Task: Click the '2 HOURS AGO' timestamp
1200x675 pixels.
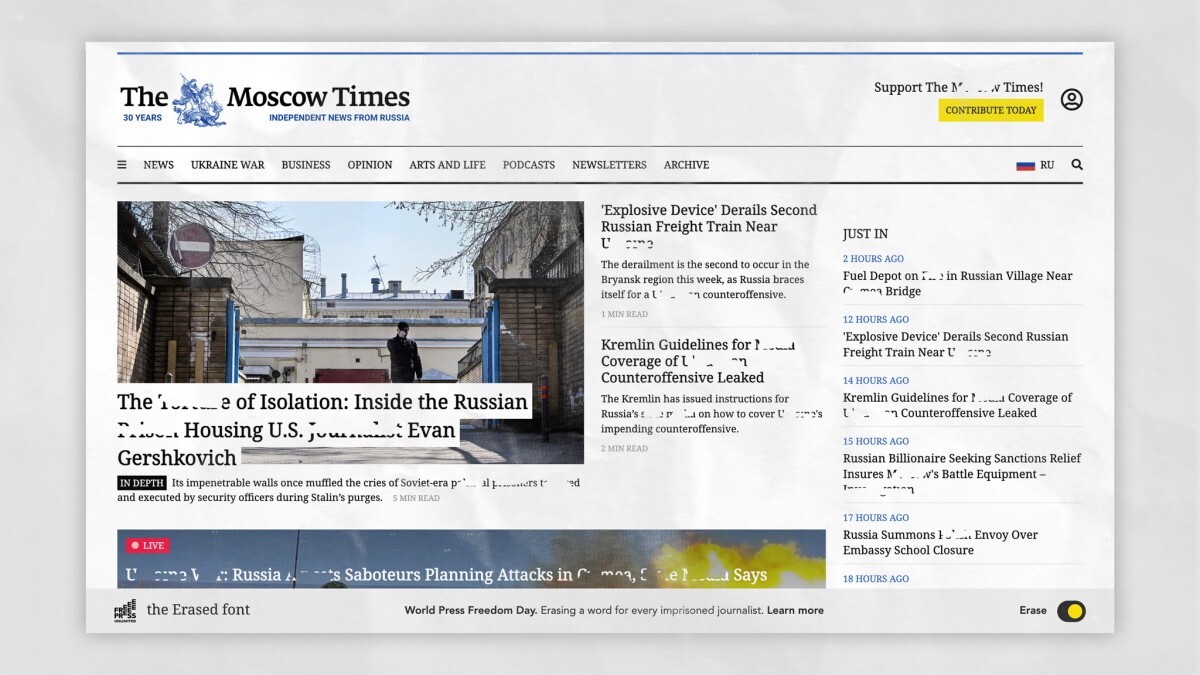Action: 873,259
